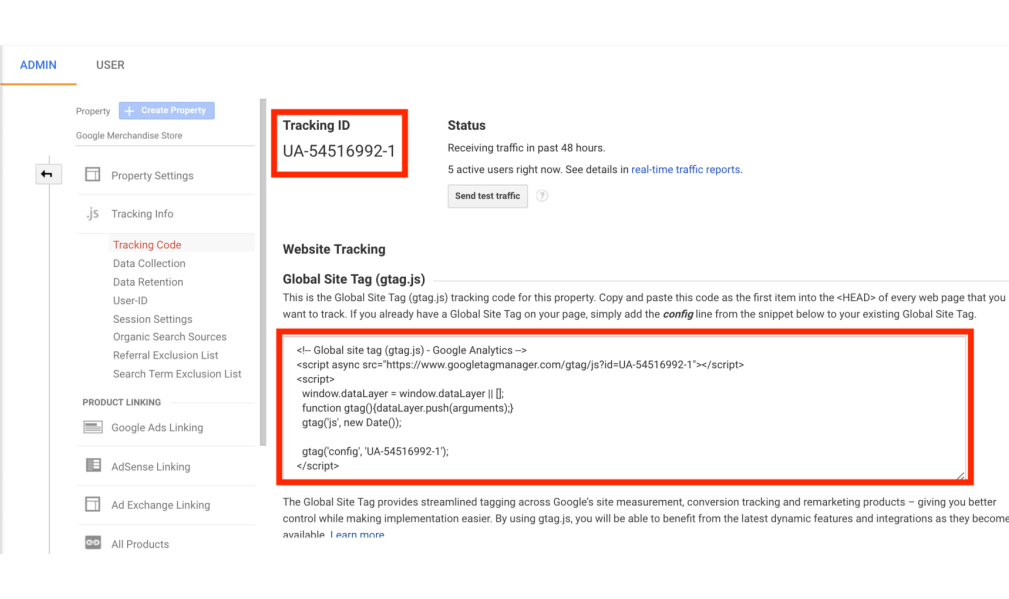Select Tracking Code in the sidebar

147,244
